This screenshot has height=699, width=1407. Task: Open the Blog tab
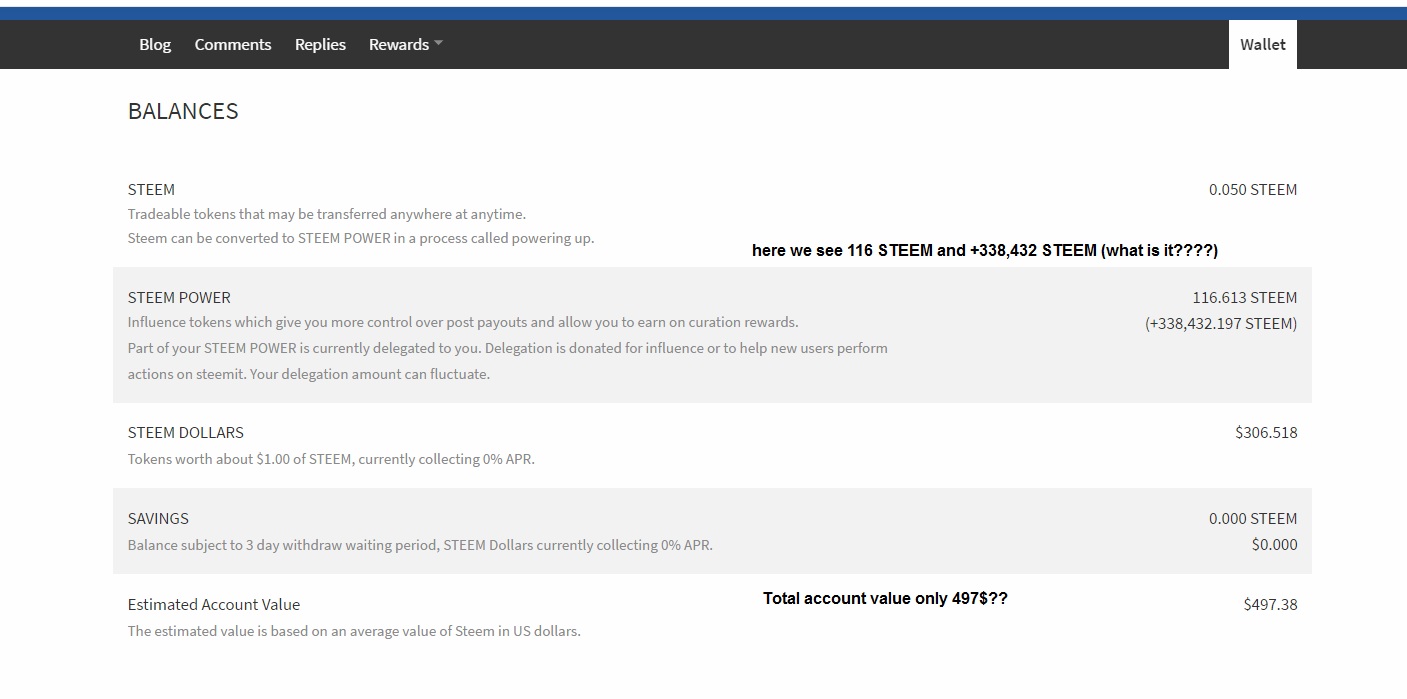(x=155, y=45)
